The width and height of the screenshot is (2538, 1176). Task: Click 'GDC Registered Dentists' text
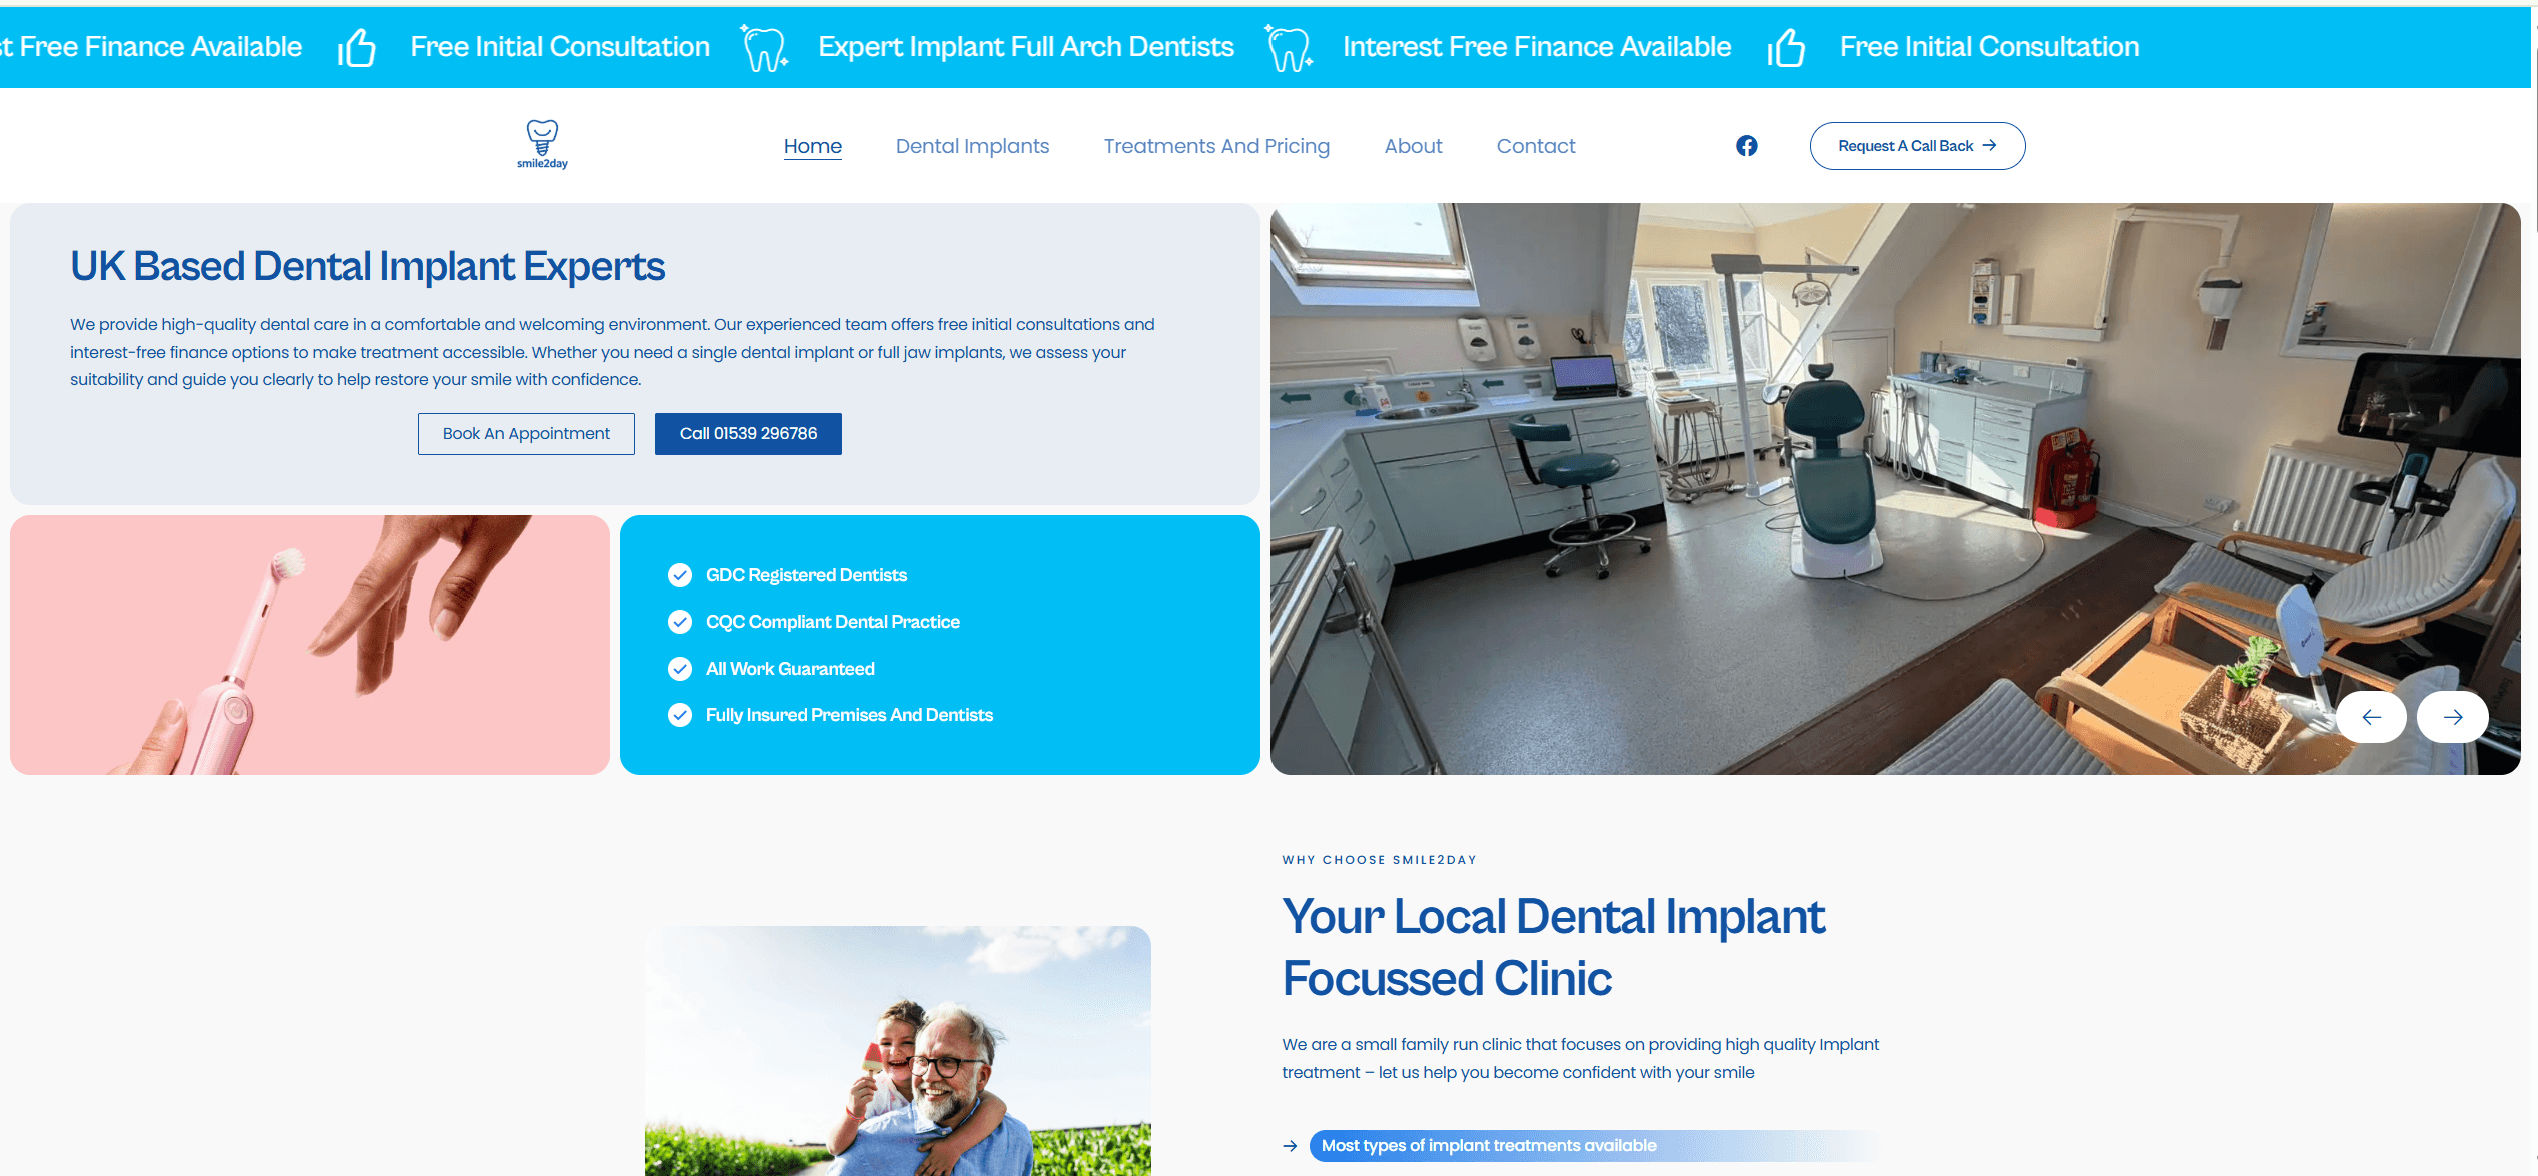coord(806,575)
